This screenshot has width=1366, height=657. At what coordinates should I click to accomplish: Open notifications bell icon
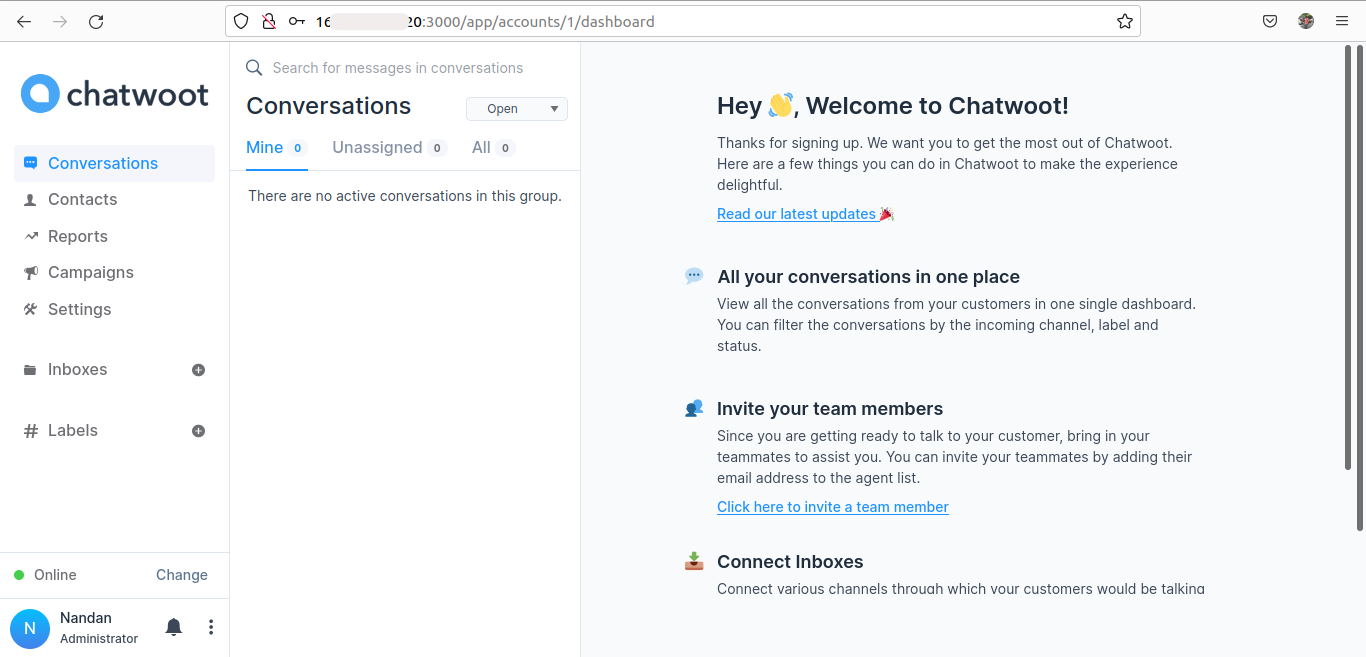click(x=174, y=627)
